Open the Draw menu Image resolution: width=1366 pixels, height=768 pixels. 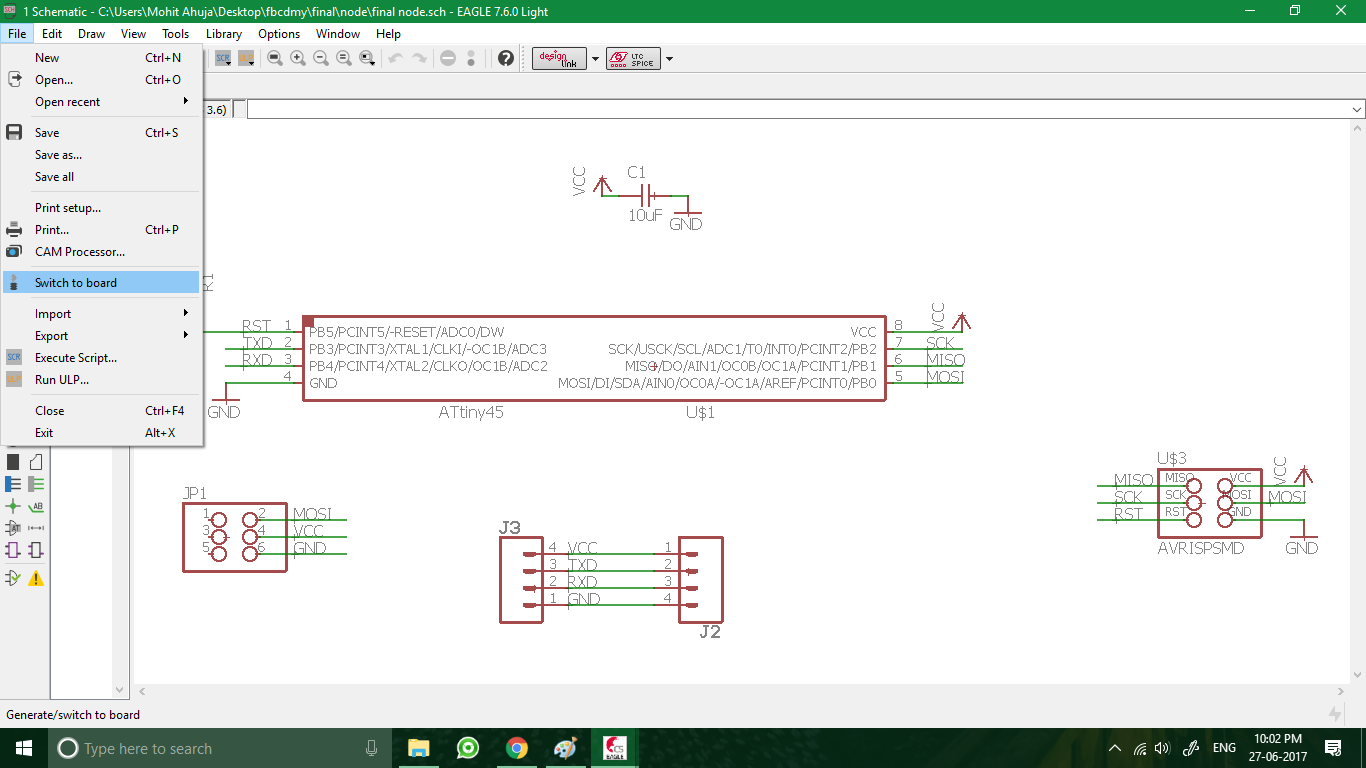[x=91, y=34]
